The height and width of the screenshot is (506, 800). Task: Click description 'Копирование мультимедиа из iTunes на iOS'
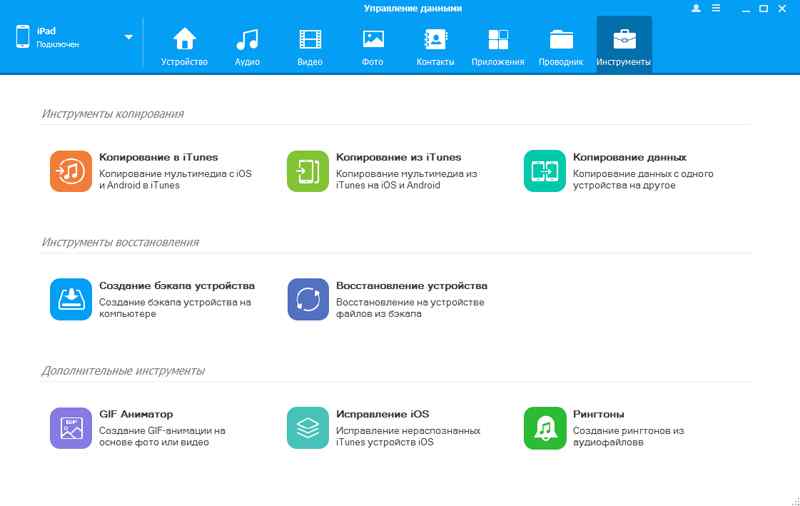(x=407, y=179)
